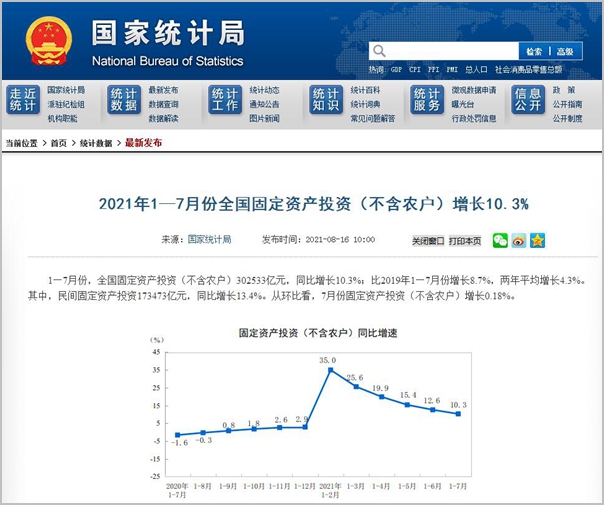Open the 统计工作 navigation block
The image size is (604, 505).
pyautogui.click(x=225, y=100)
